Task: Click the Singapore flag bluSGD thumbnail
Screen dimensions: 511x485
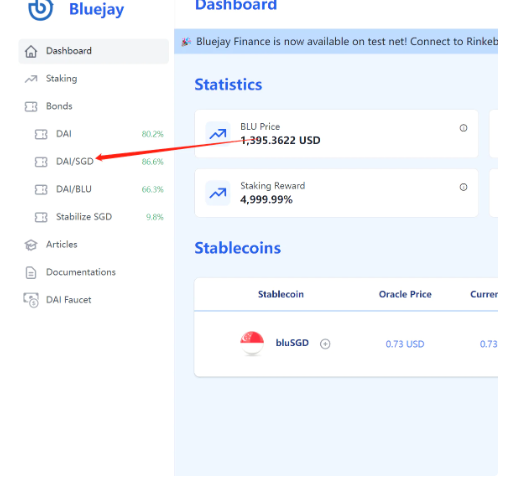Action: (252, 343)
